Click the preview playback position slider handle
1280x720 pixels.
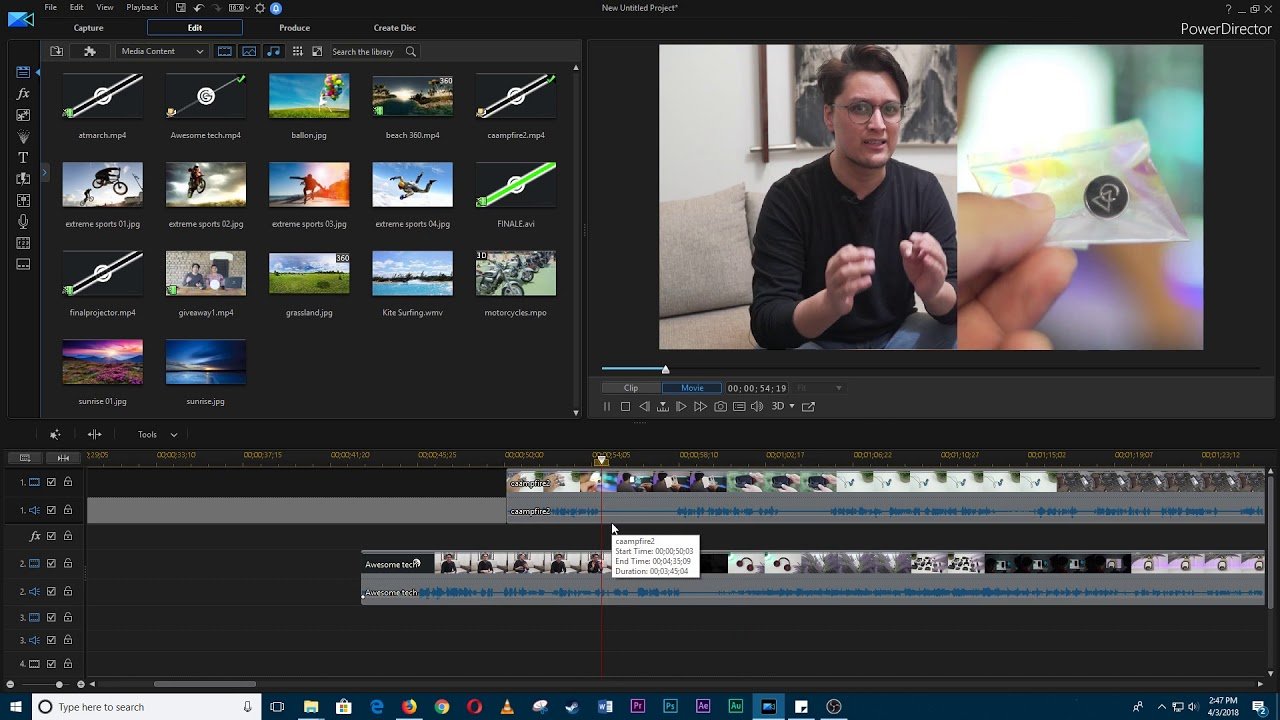665,370
